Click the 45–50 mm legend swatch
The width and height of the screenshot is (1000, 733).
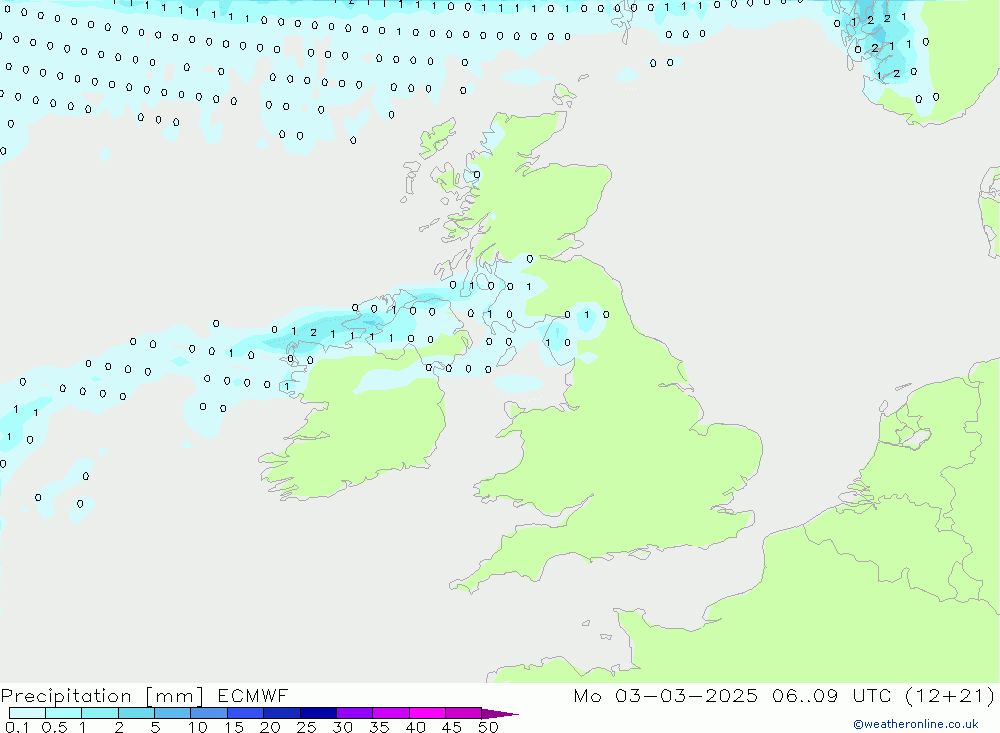point(463,713)
